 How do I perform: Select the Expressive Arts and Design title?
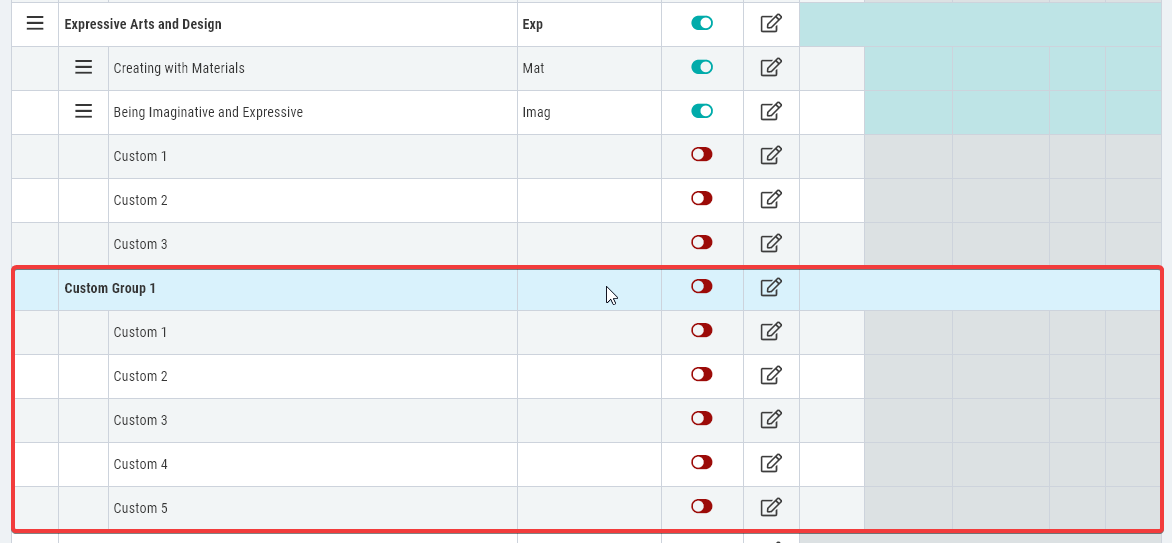pos(143,24)
